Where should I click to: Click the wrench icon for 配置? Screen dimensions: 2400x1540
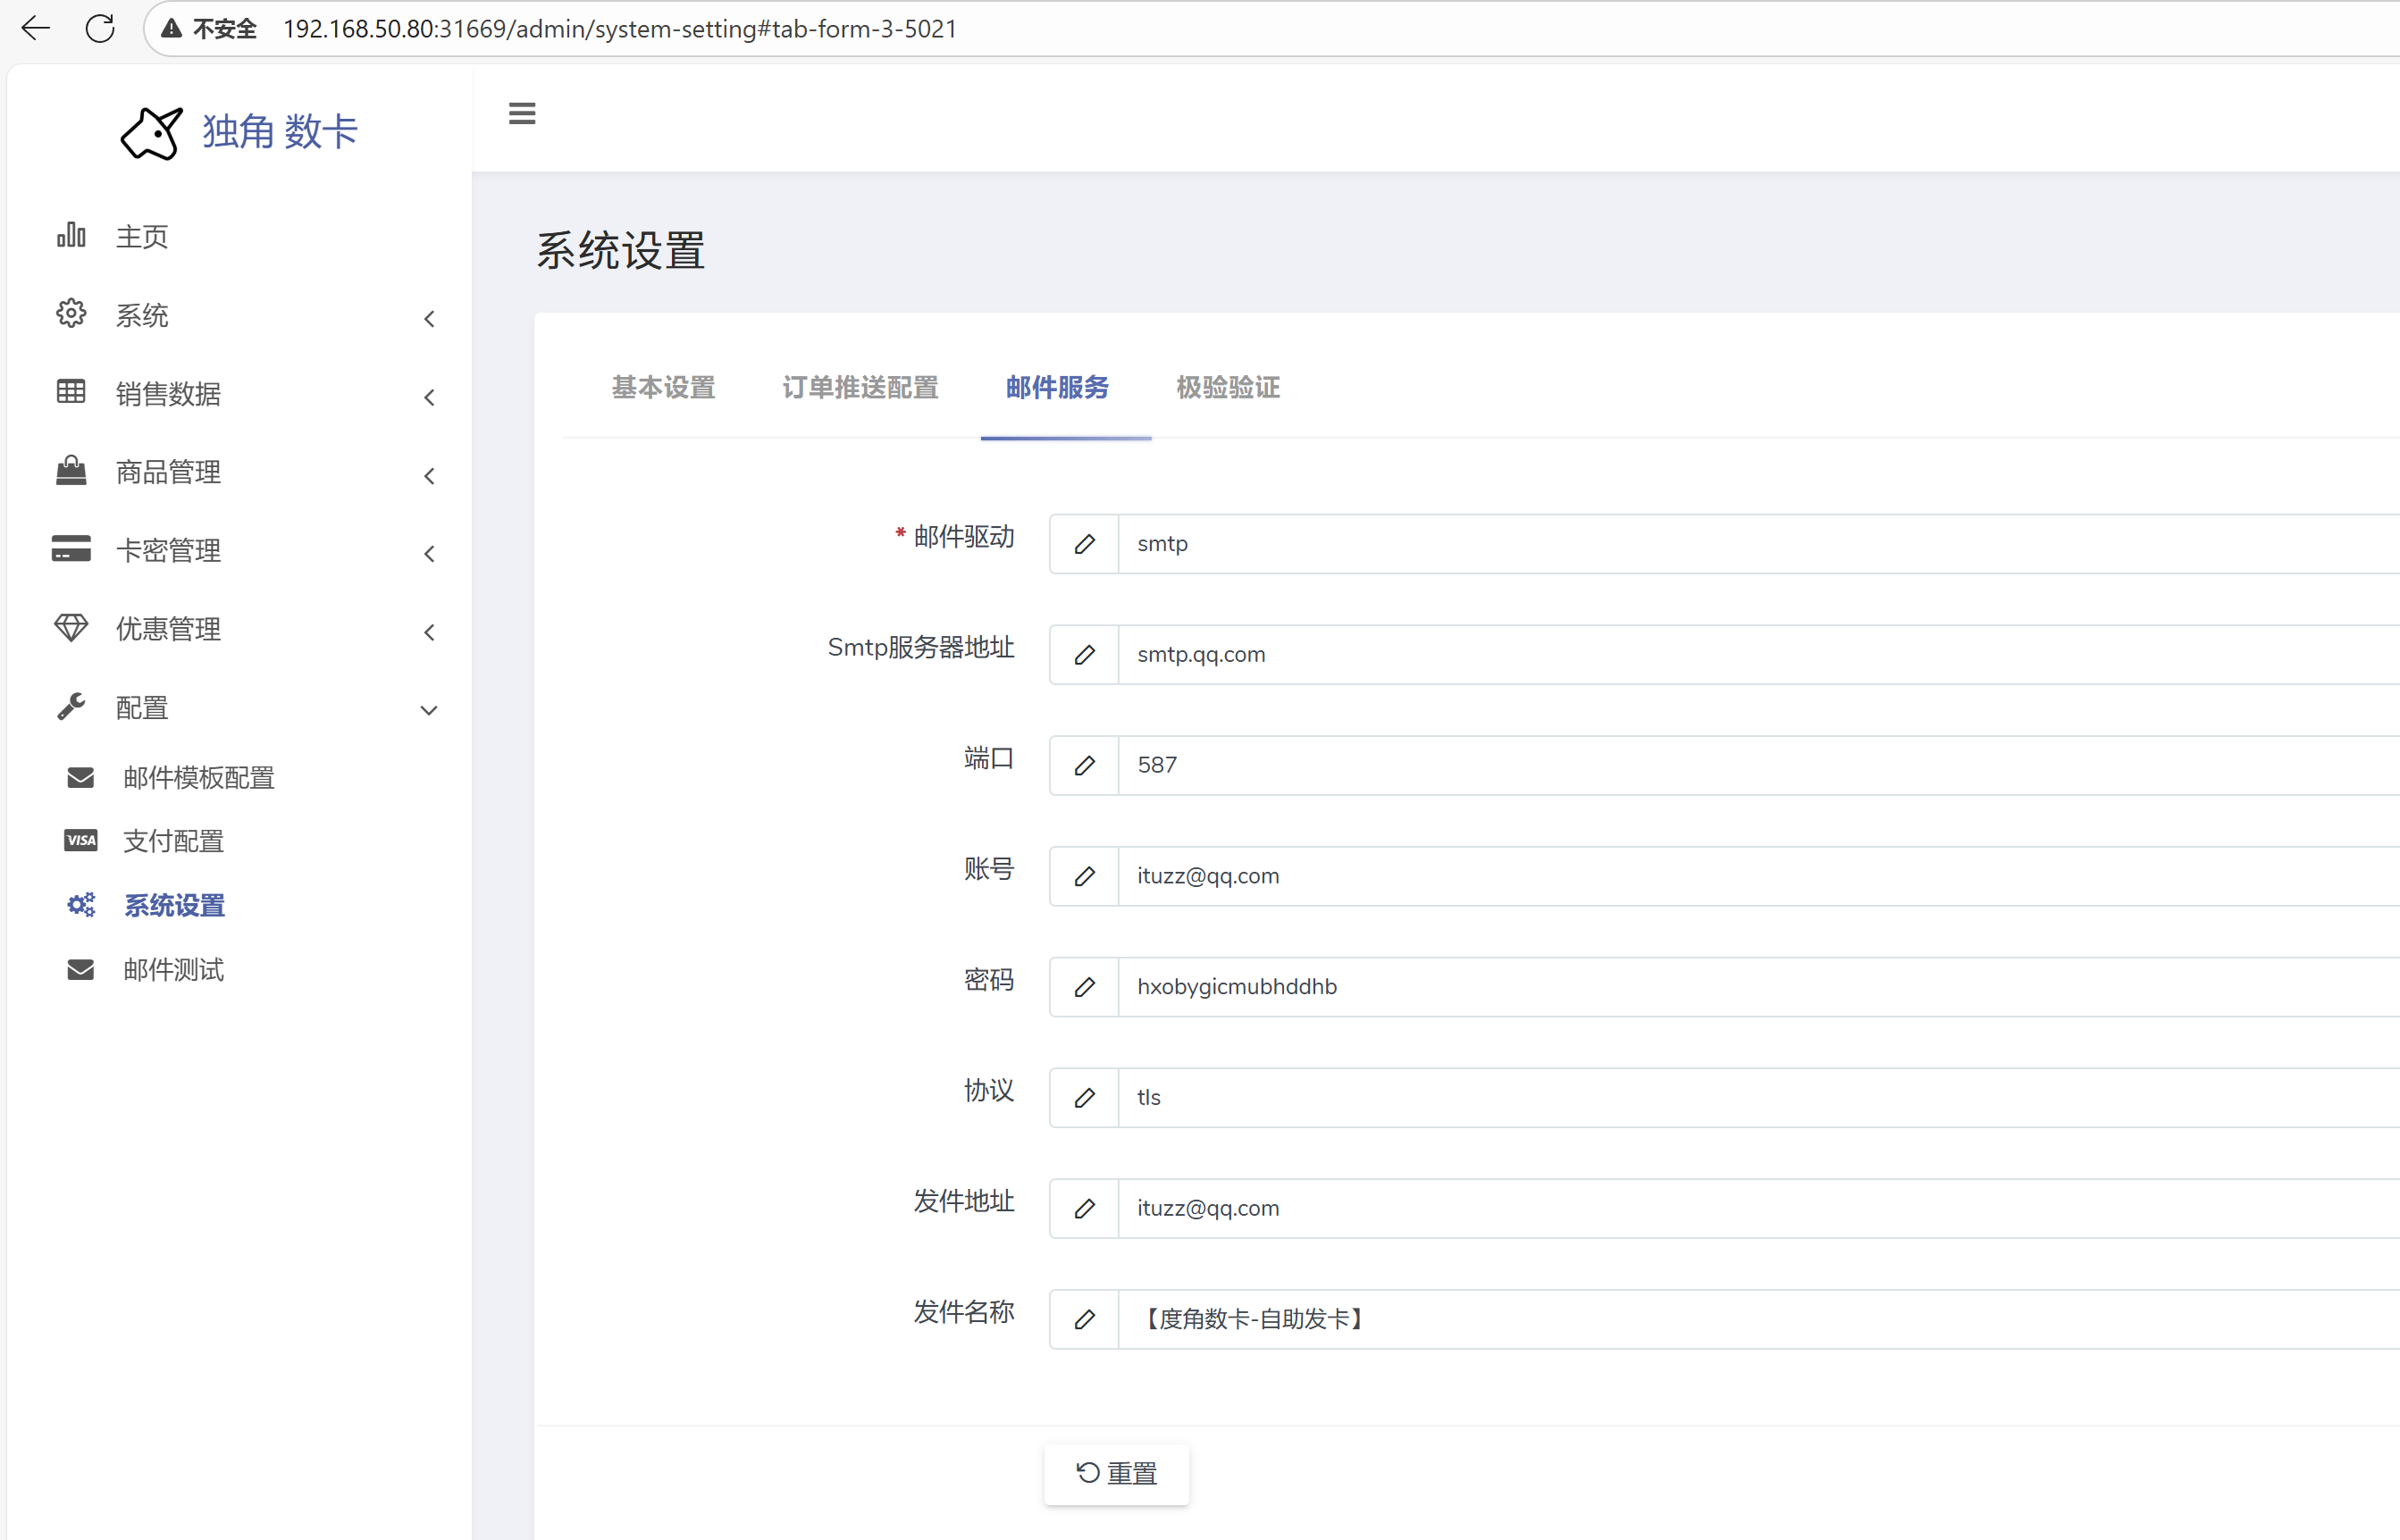coord(71,707)
